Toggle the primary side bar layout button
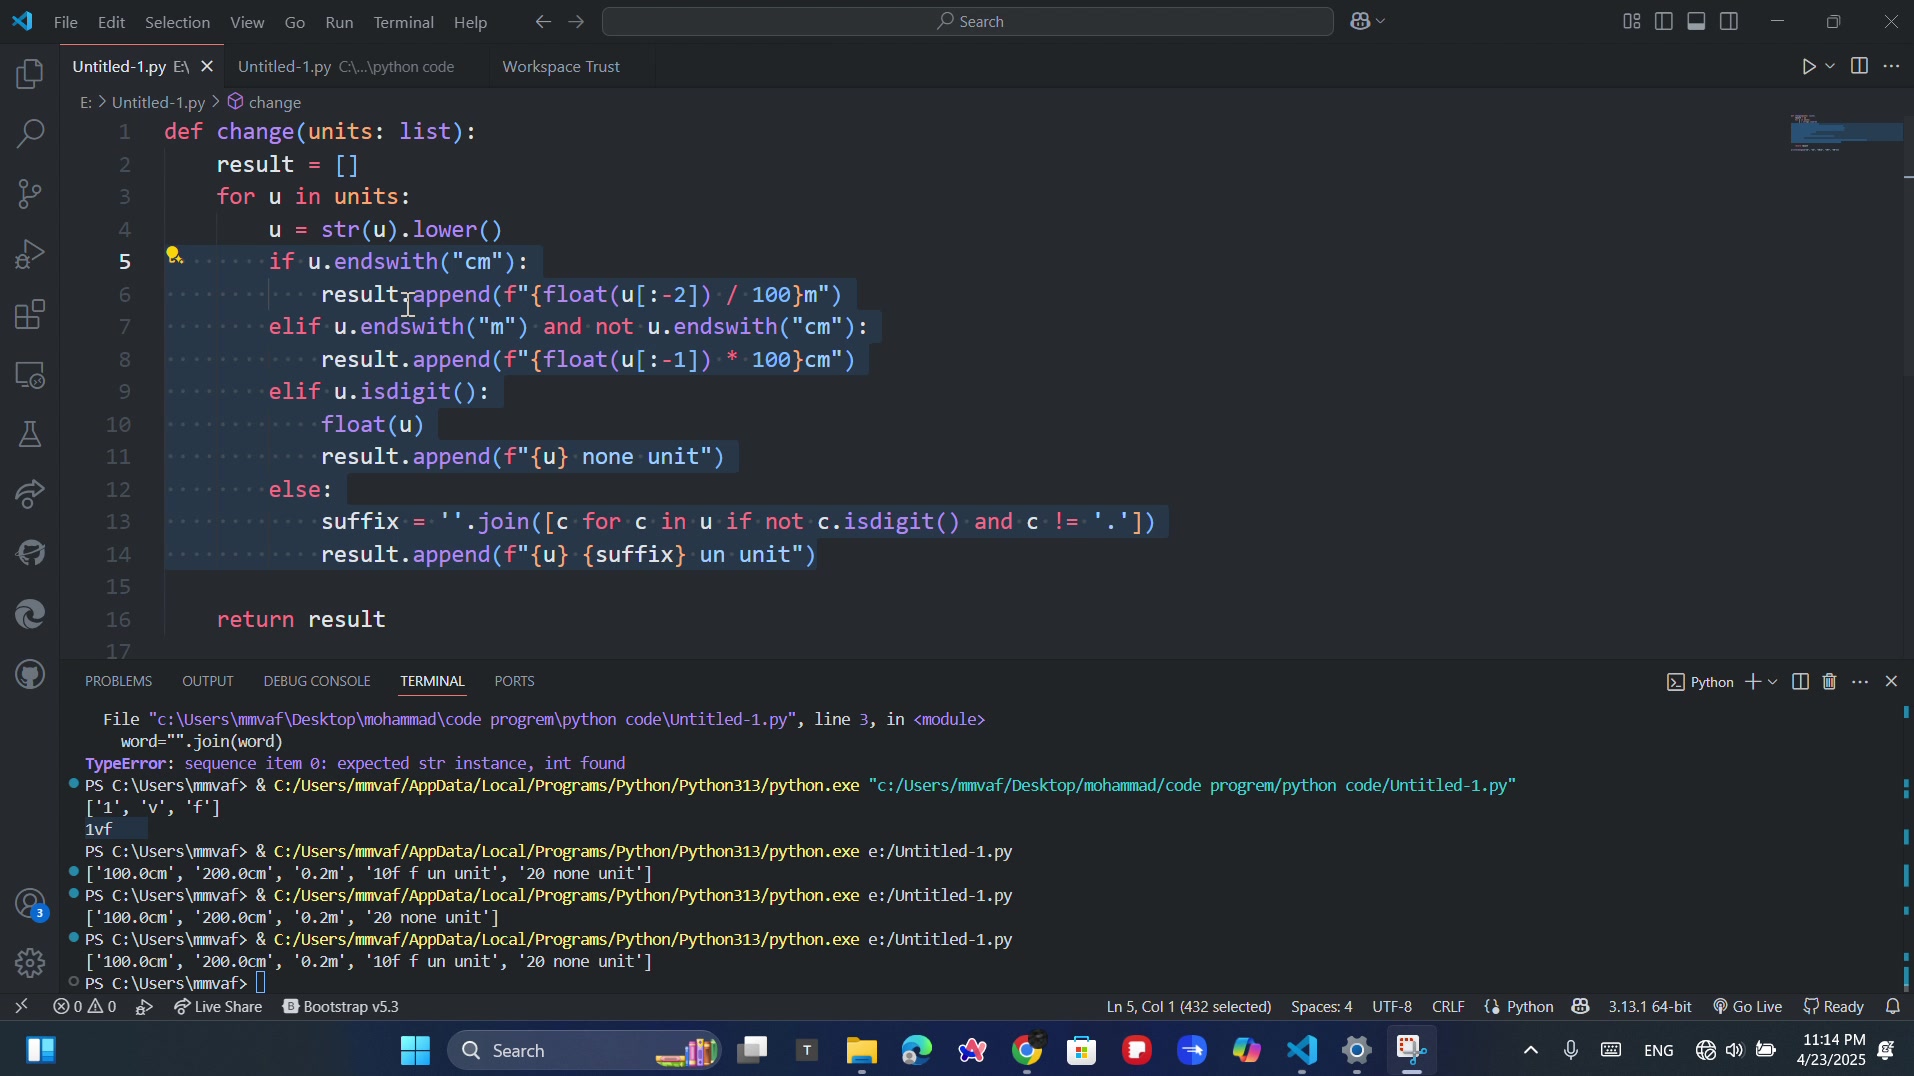 tap(1665, 22)
